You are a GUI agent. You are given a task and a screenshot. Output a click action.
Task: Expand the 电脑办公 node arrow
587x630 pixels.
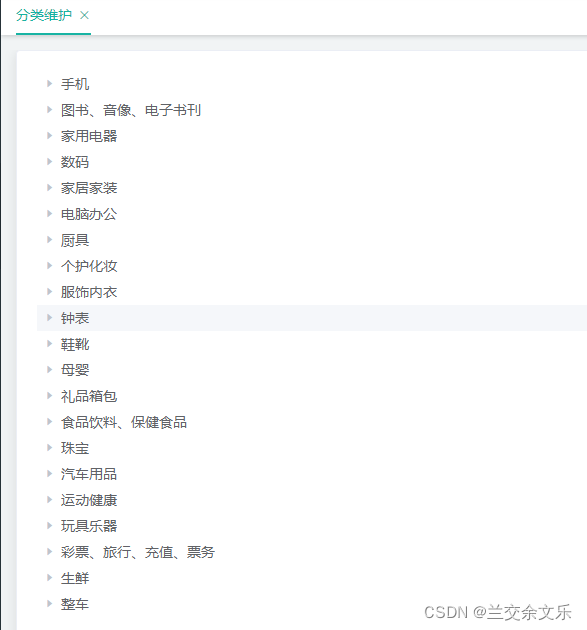[49, 214]
